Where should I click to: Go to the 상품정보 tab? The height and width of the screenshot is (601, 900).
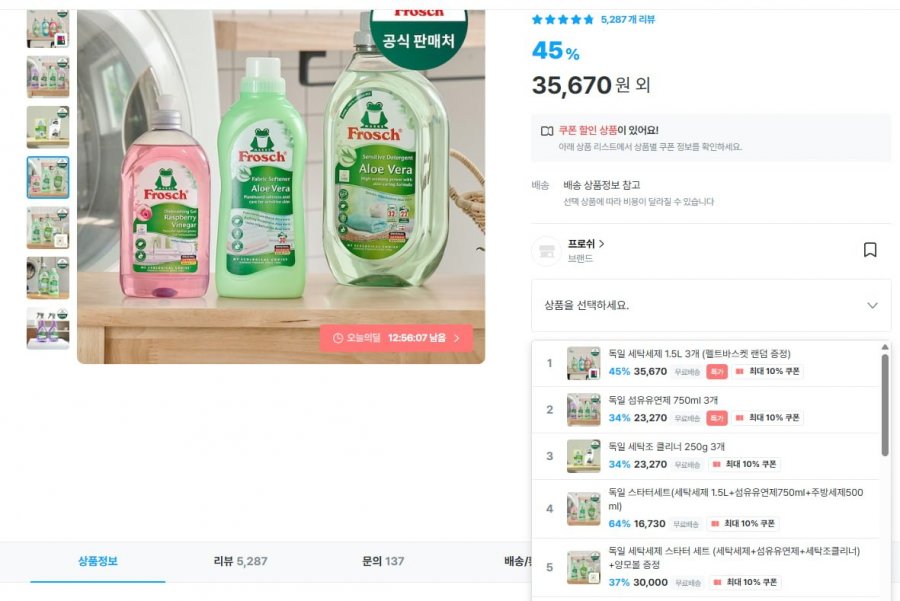click(98, 562)
